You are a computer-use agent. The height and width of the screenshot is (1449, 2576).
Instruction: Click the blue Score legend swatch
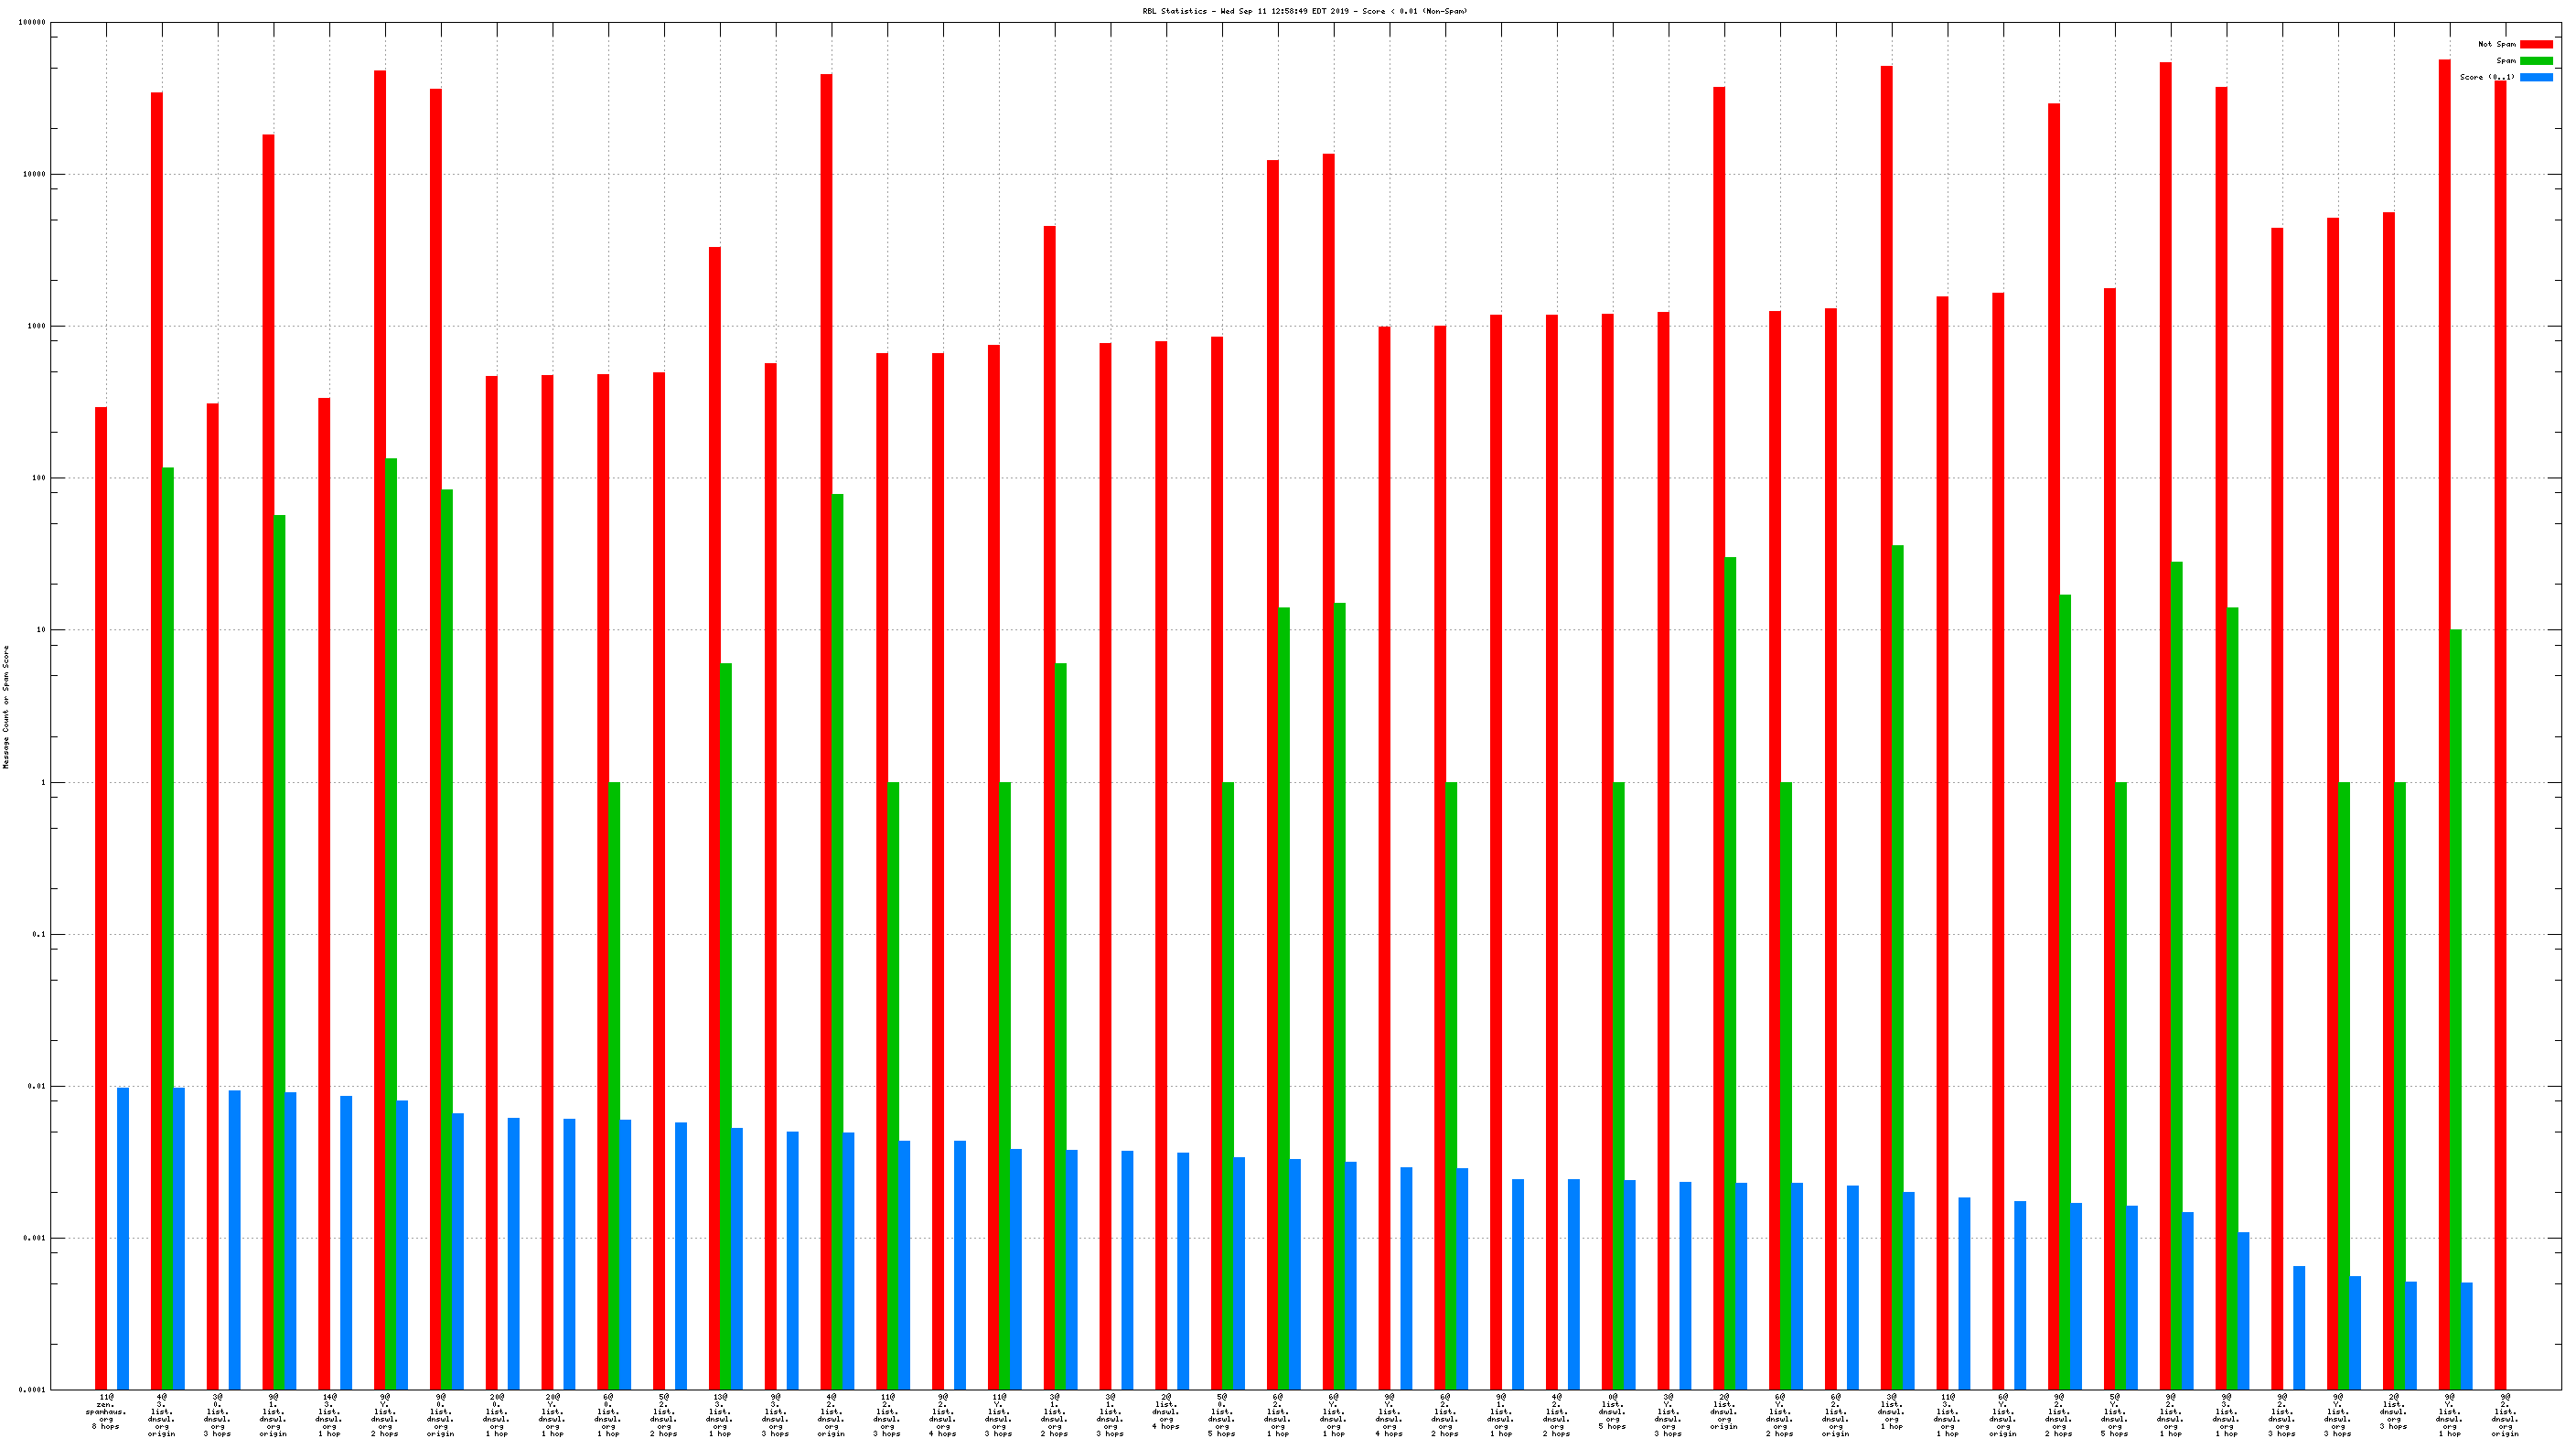click(2535, 77)
